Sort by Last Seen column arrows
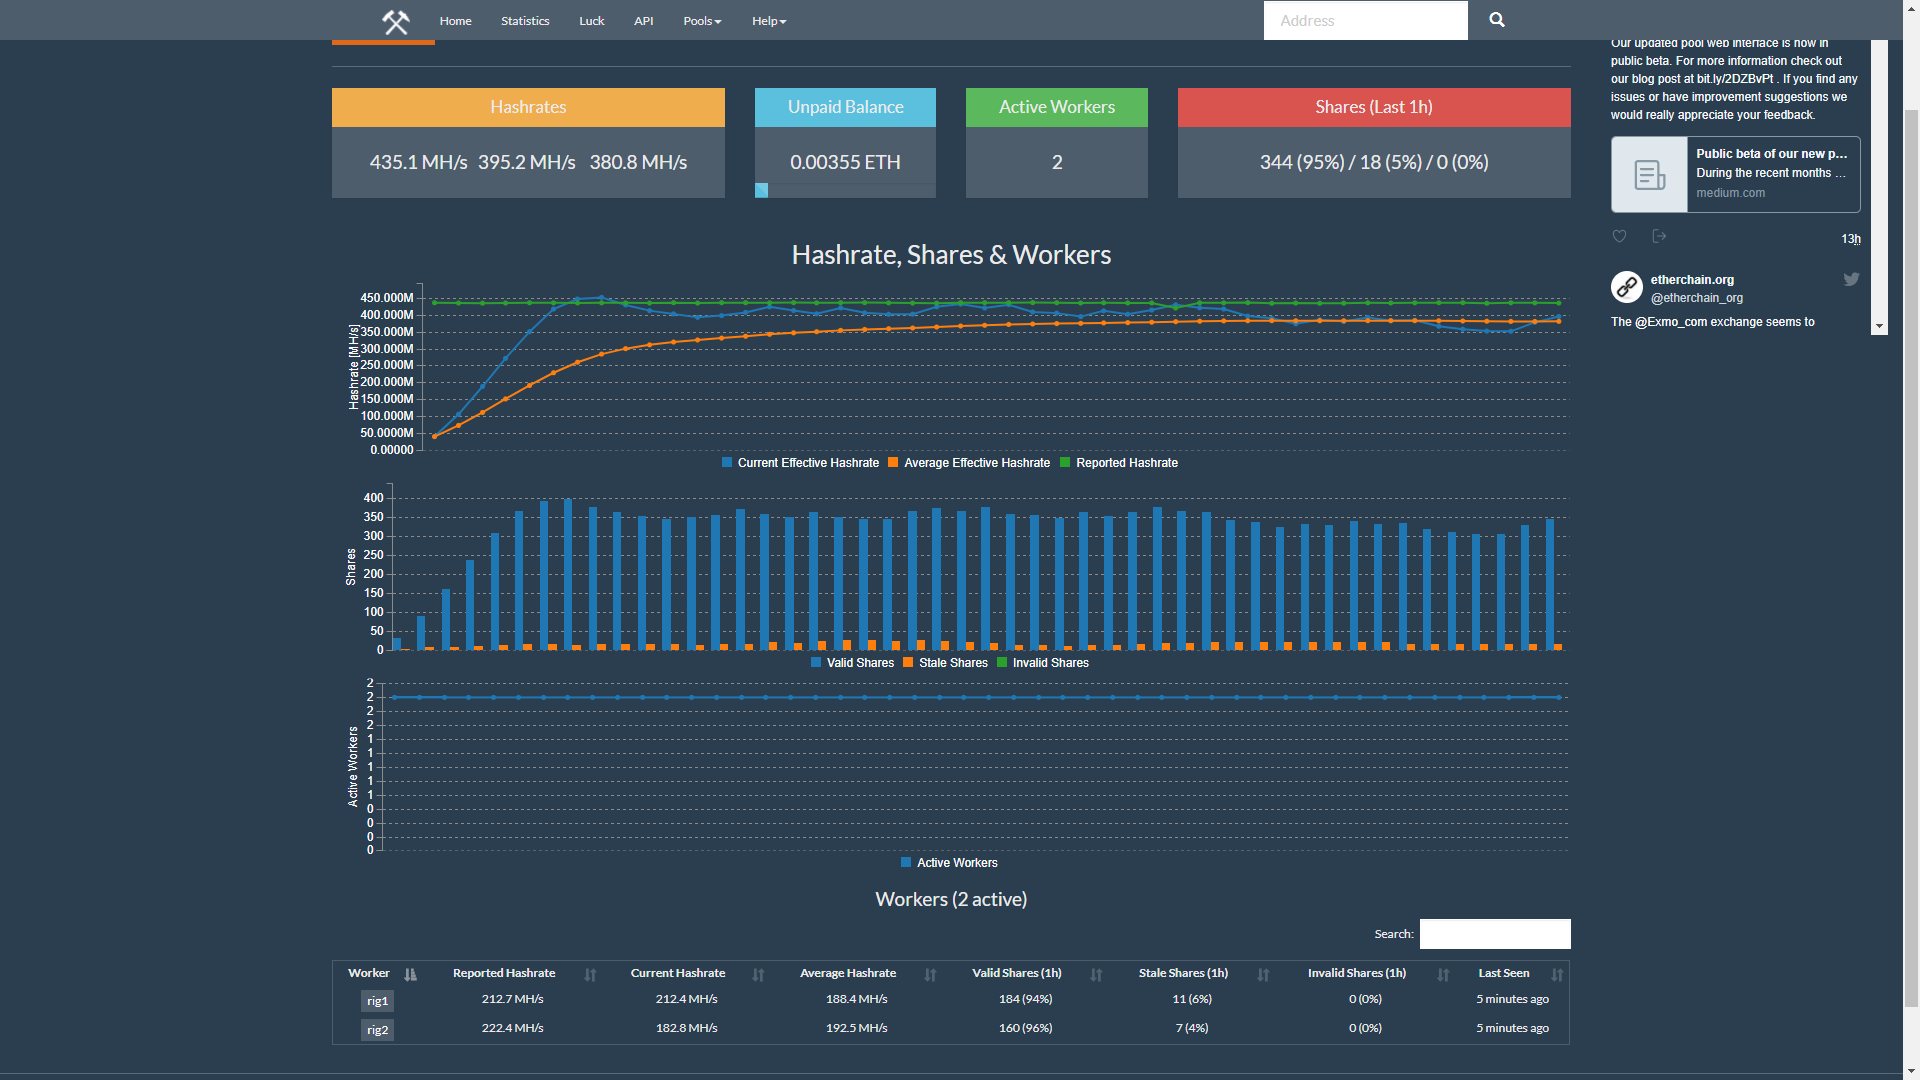Viewport: 1920px width, 1080px height. [1557, 975]
